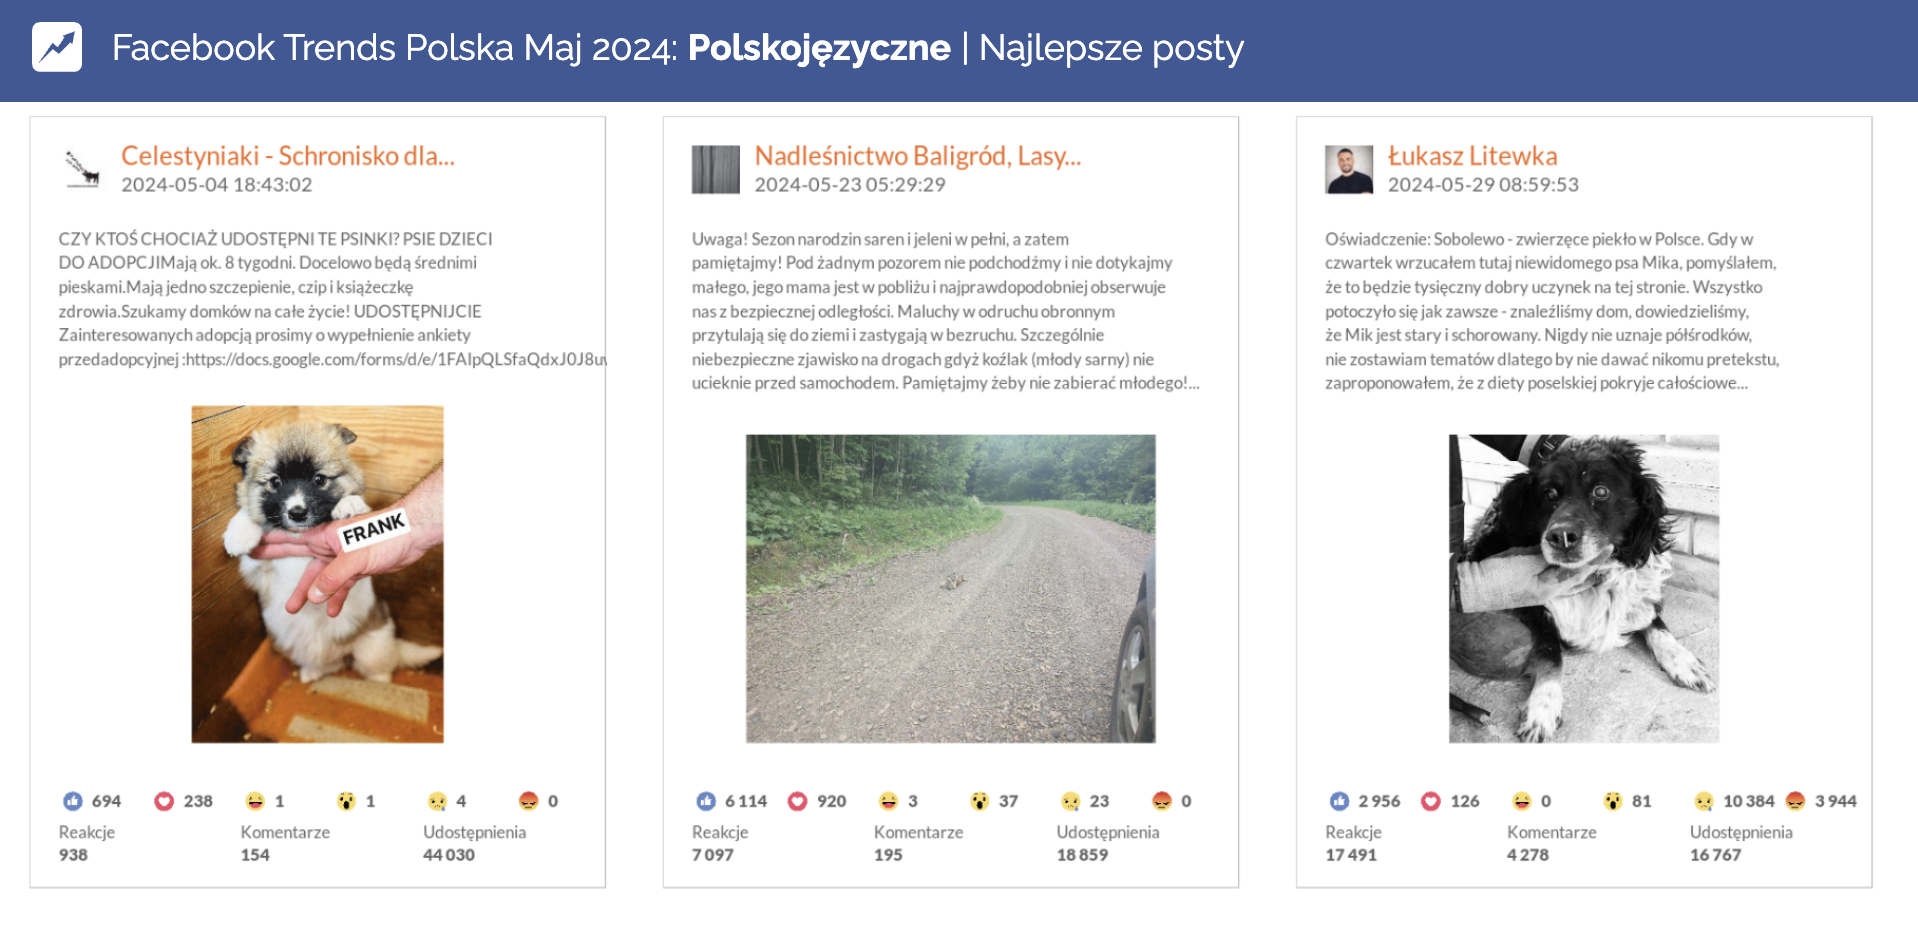The image size is (1918, 932).
Task: Click the Nadleśnictwo Baligród profile avatar
Action: pos(715,169)
